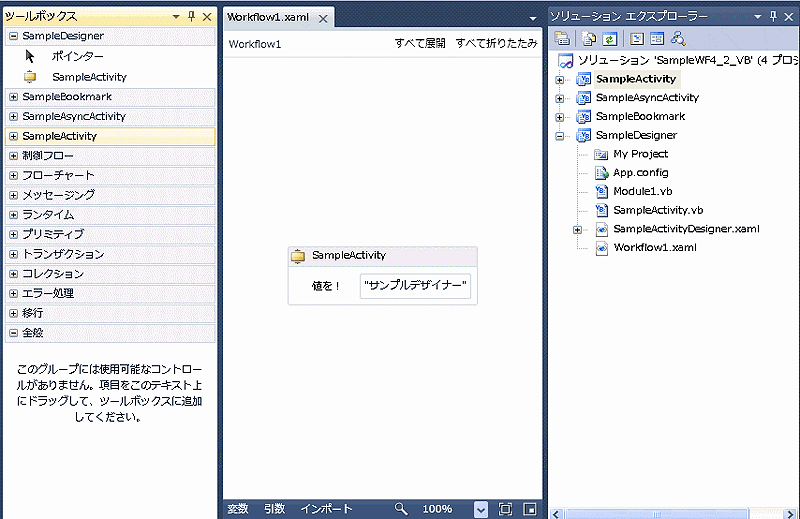800x519 pixels.
Task: Pin the toolbox panel with pushpin
Action: coord(192,16)
